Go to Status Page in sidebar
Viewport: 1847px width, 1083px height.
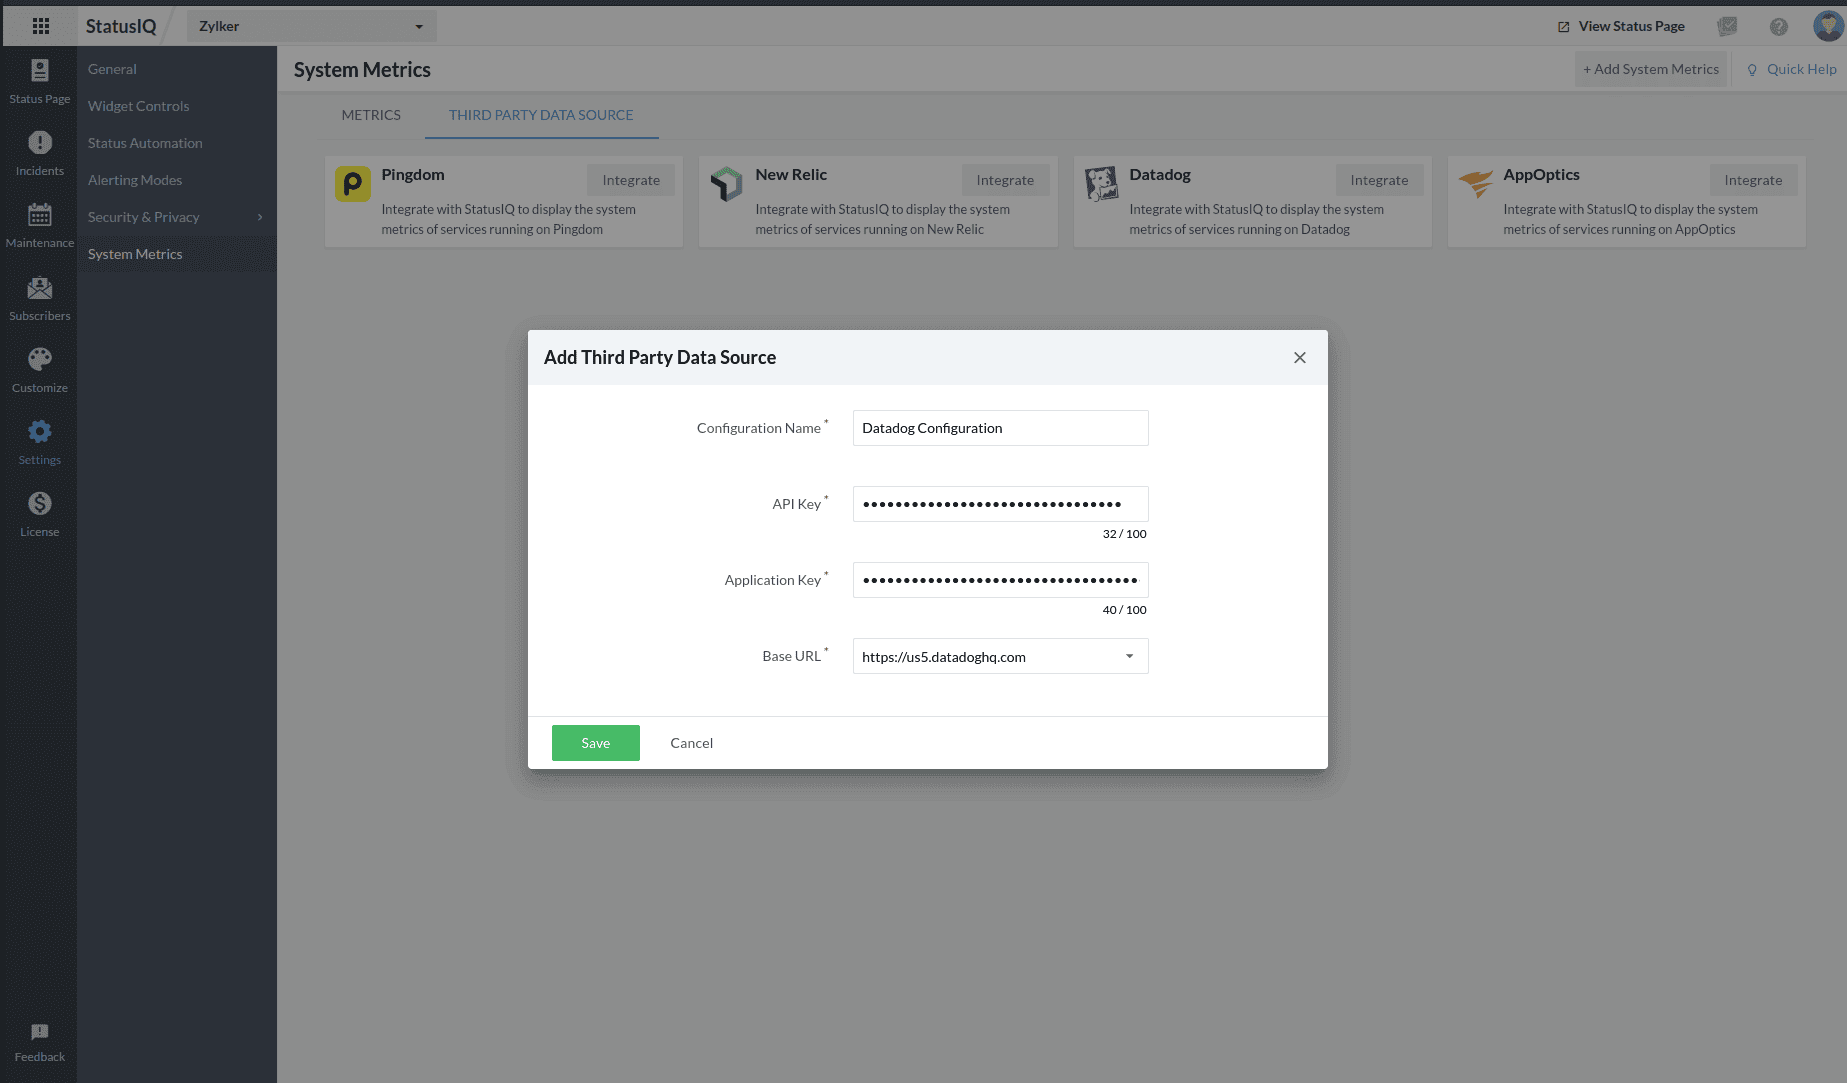[x=40, y=80]
